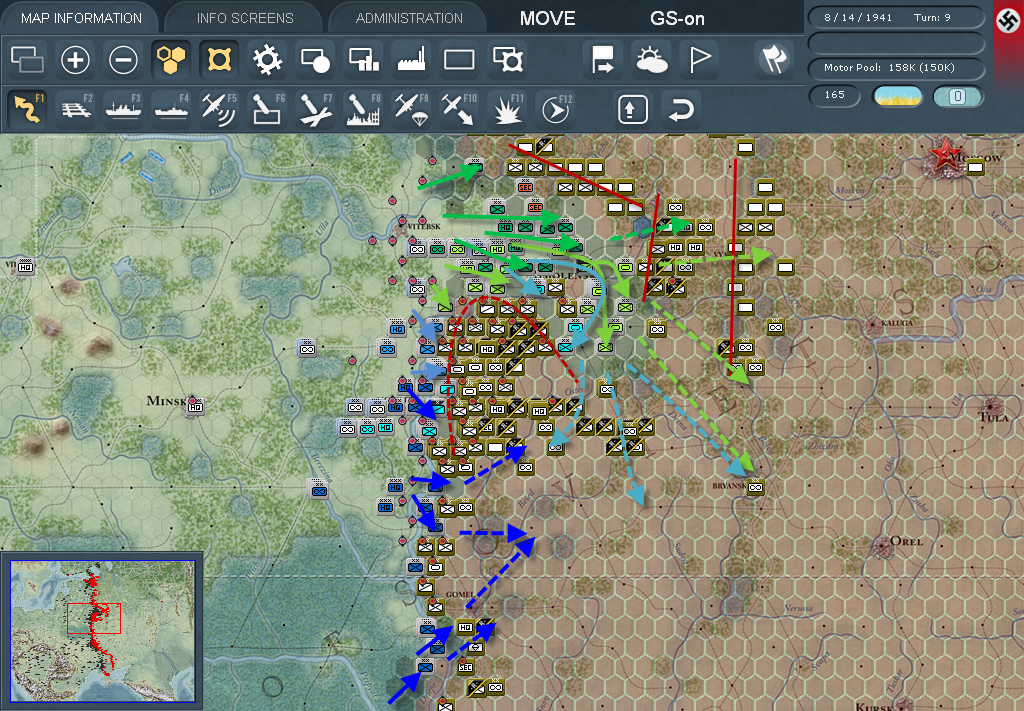Click the minimap red viewport rectangle
Viewport: 1024px width, 711px height.
pos(93,618)
